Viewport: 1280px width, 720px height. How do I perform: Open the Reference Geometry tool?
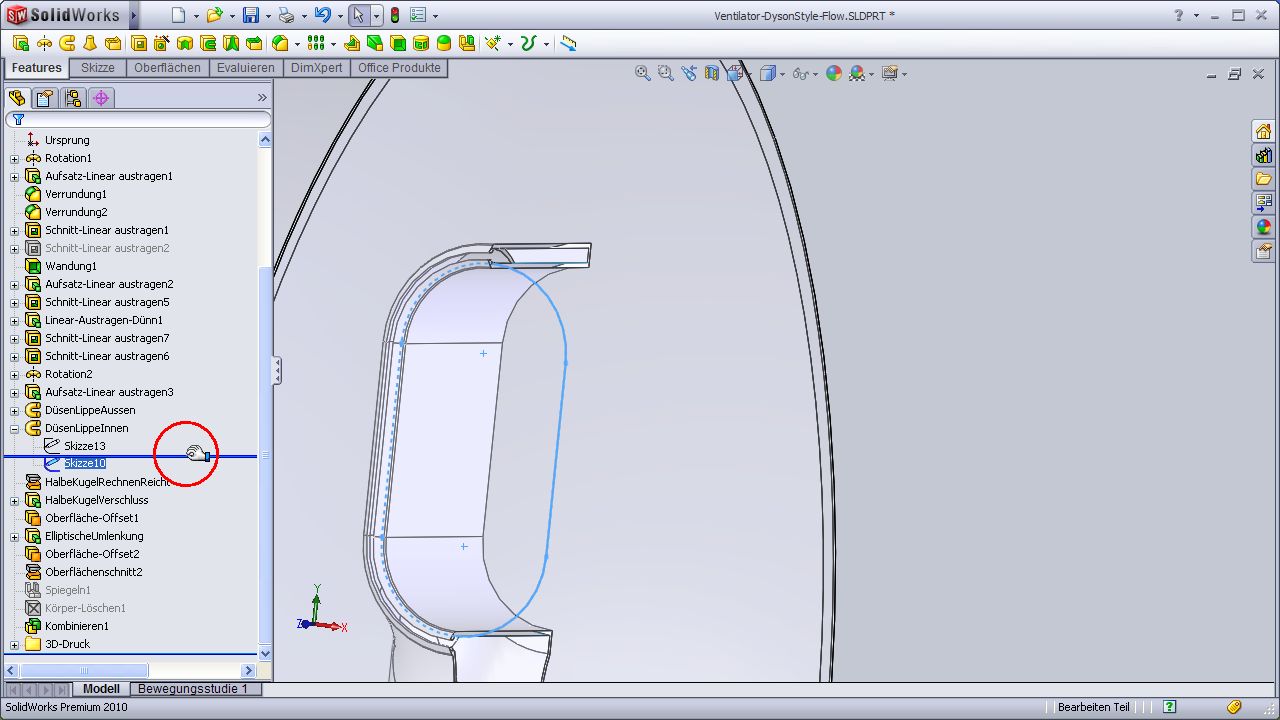(x=493, y=43)
